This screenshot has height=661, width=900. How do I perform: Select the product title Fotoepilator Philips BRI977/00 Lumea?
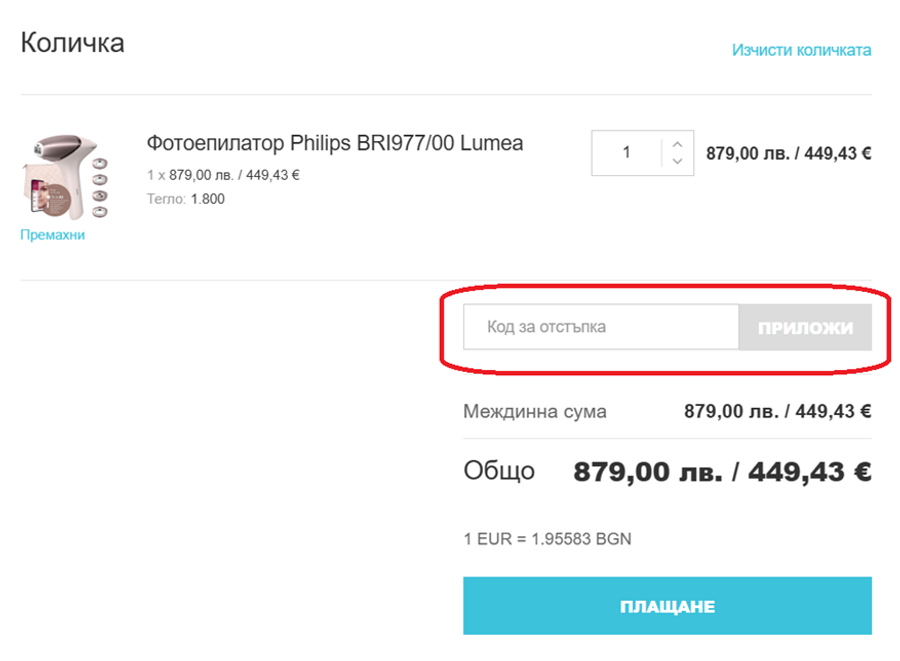coord(333,143)
